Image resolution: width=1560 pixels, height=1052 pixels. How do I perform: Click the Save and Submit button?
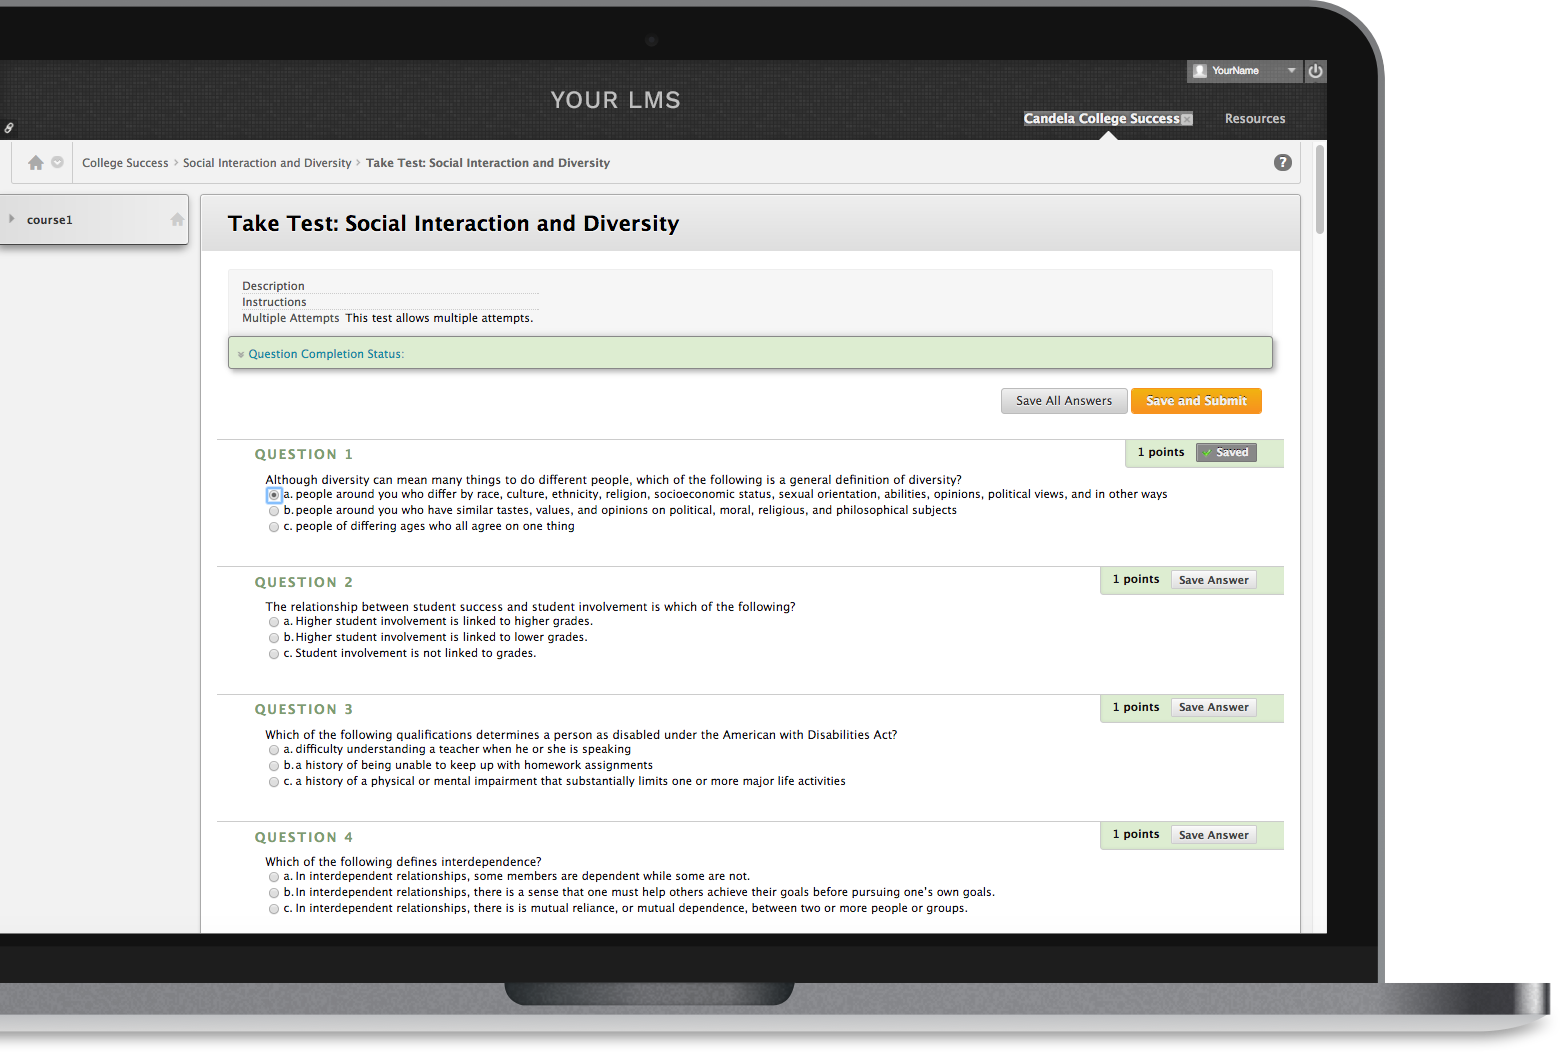pos(1196,401)
